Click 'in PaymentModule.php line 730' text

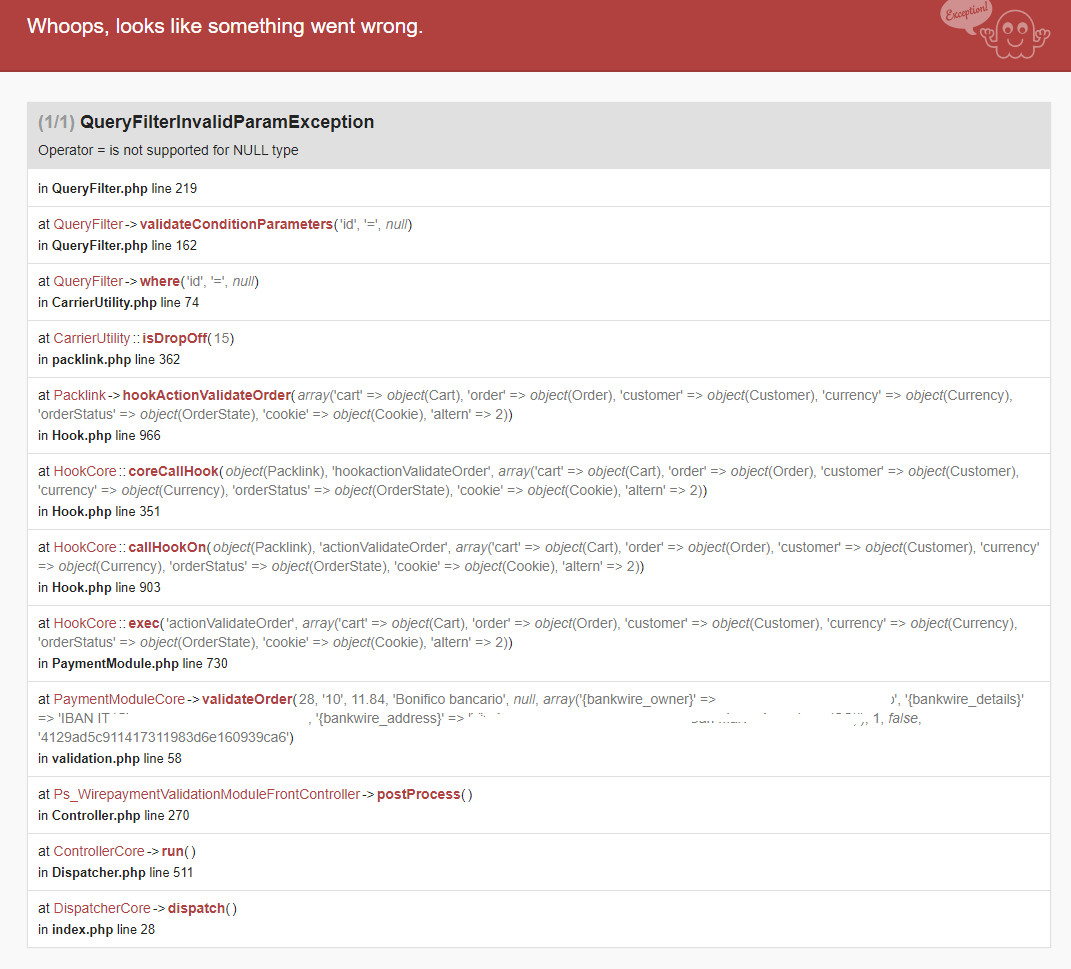coord(133,664)
